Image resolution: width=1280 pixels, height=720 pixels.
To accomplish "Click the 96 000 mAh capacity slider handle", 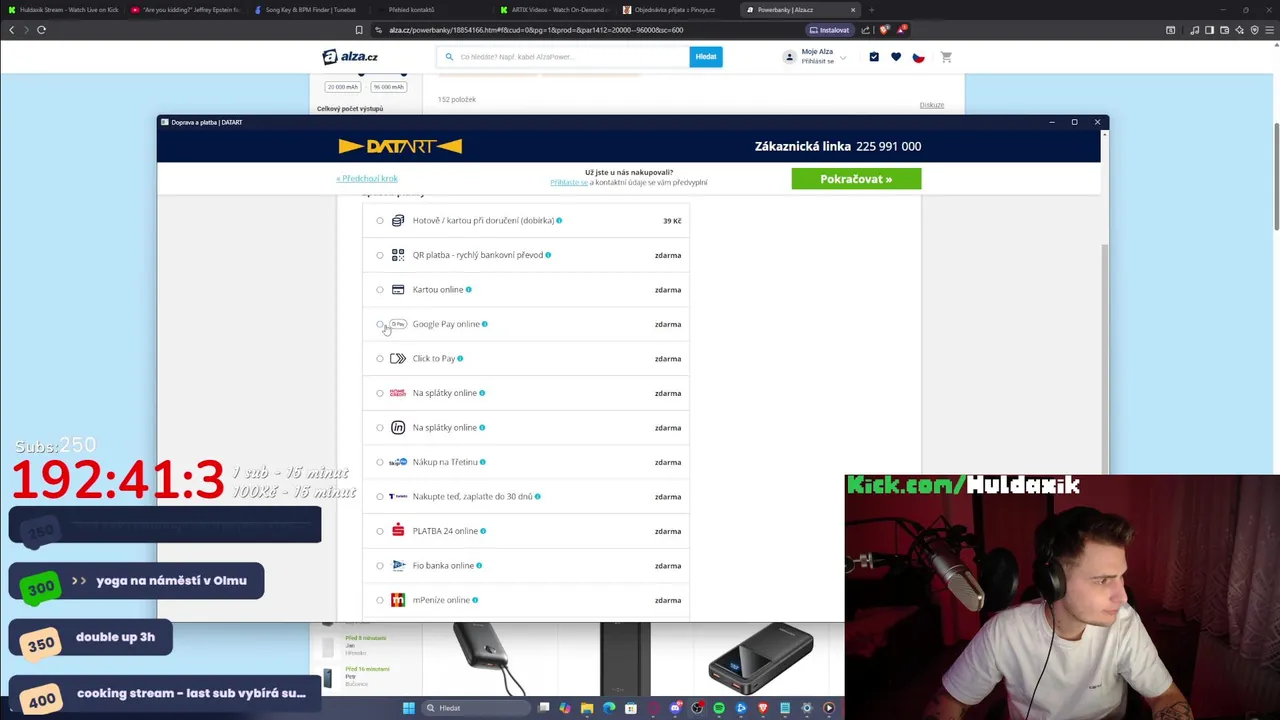I will 402,74.
